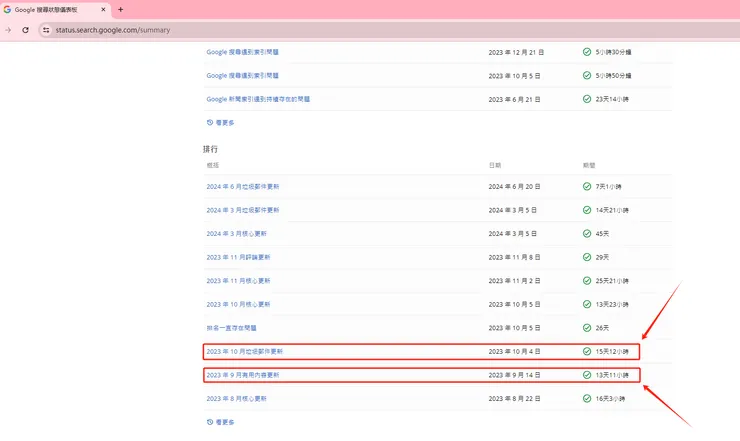Click the date 2023 年 10 月 4 日
The image size is (740, 441).
tap(514, 351)
